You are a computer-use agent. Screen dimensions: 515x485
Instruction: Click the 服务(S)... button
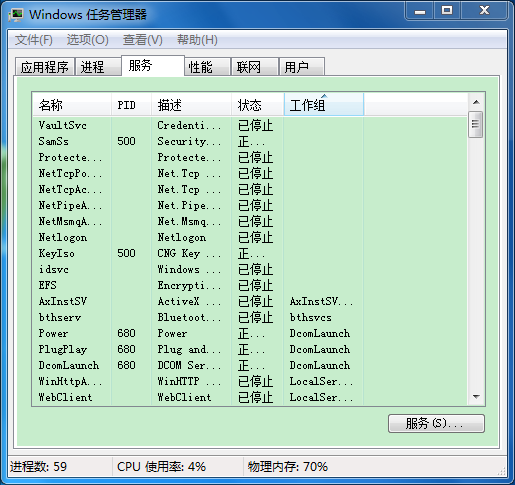click(x=436, y=424)
